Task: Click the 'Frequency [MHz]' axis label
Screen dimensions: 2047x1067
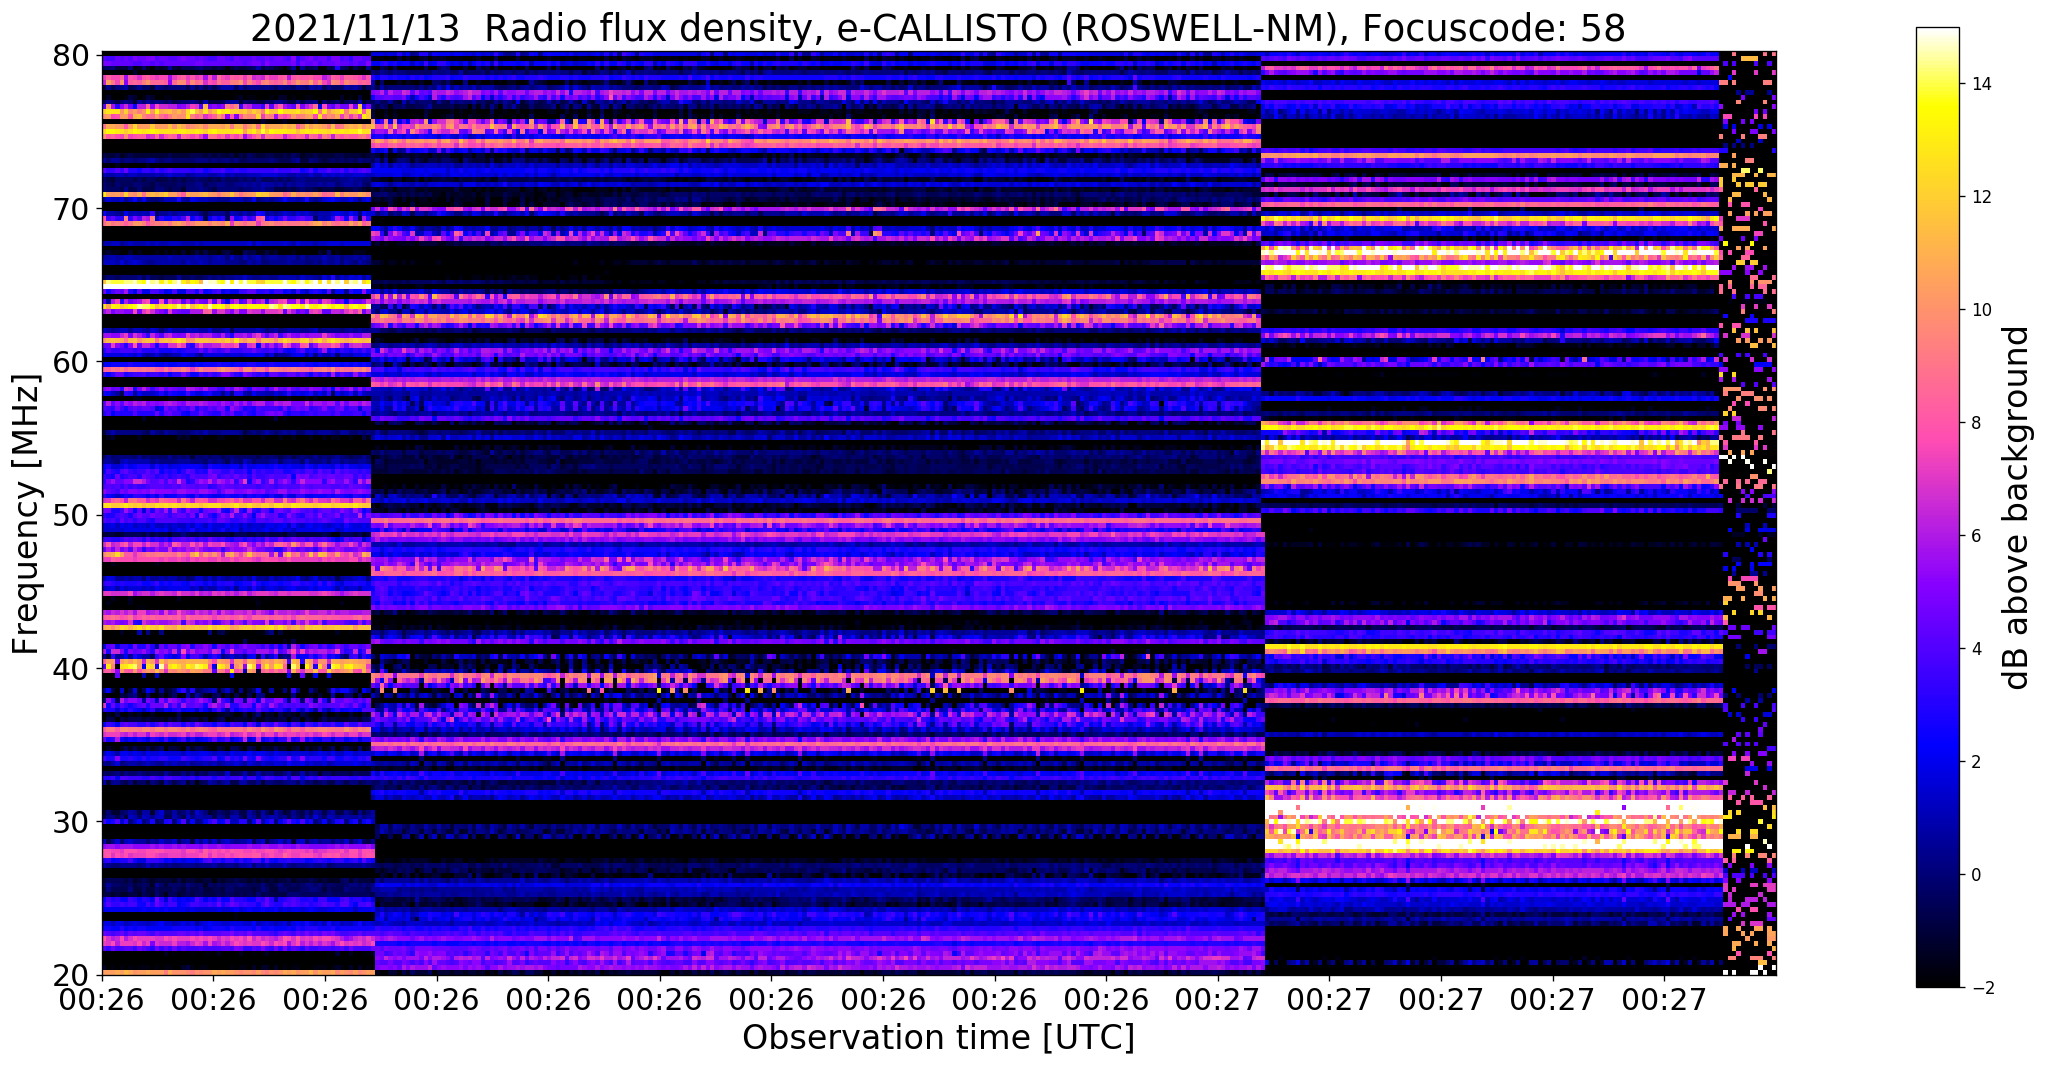Action: [x=26, y=514]
